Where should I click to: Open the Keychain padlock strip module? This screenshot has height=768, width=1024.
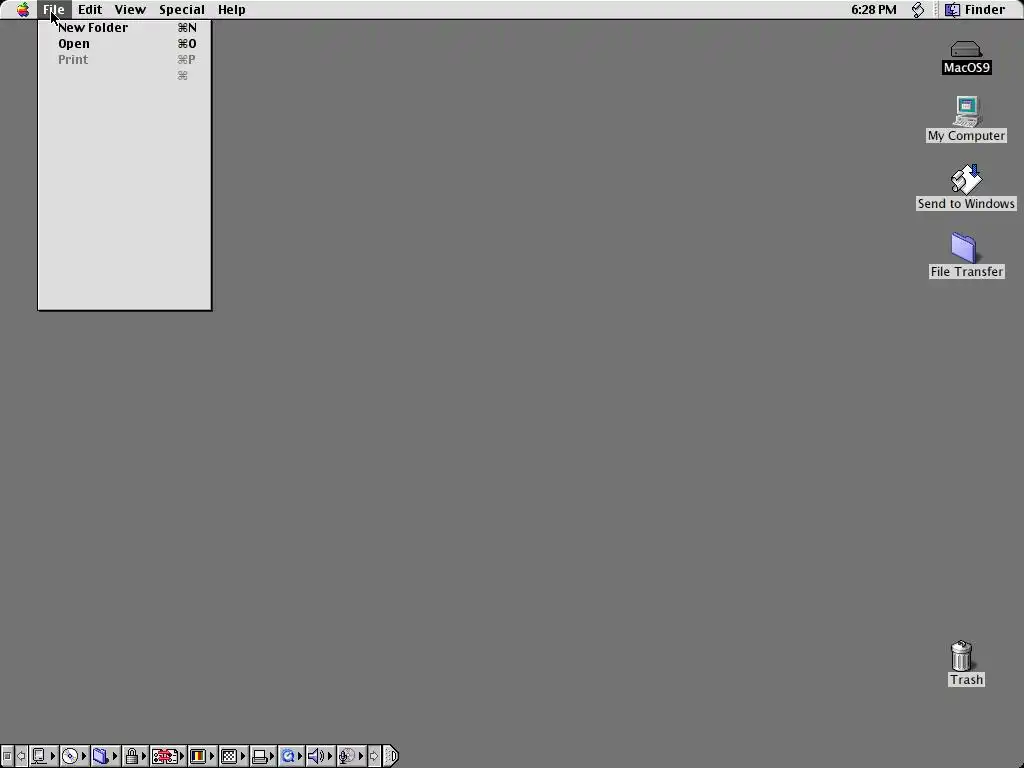(x=135, y=756)
